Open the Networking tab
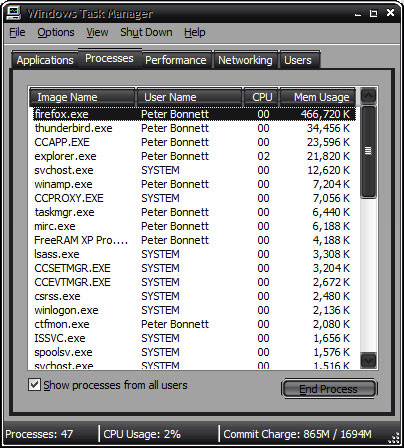Screen dimensions: 404x448 coord(245,60)
